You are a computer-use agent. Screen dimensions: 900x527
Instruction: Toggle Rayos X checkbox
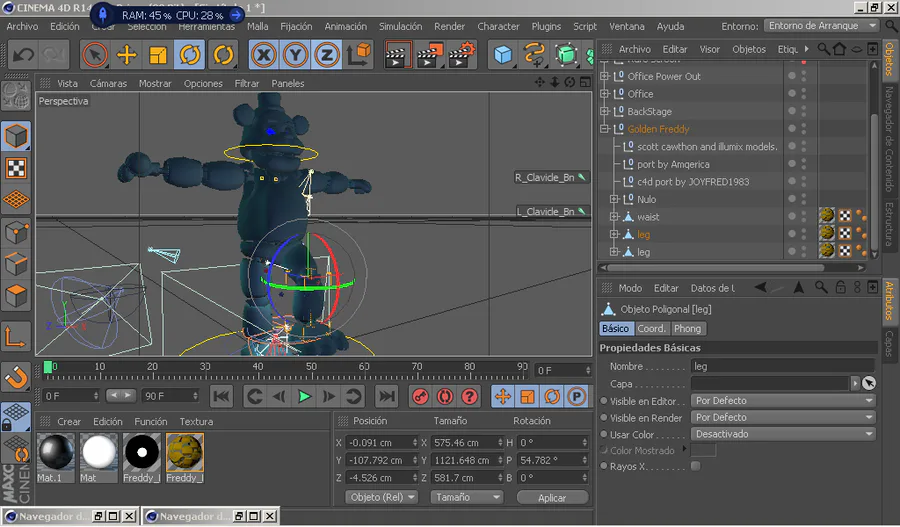[696, 466]
